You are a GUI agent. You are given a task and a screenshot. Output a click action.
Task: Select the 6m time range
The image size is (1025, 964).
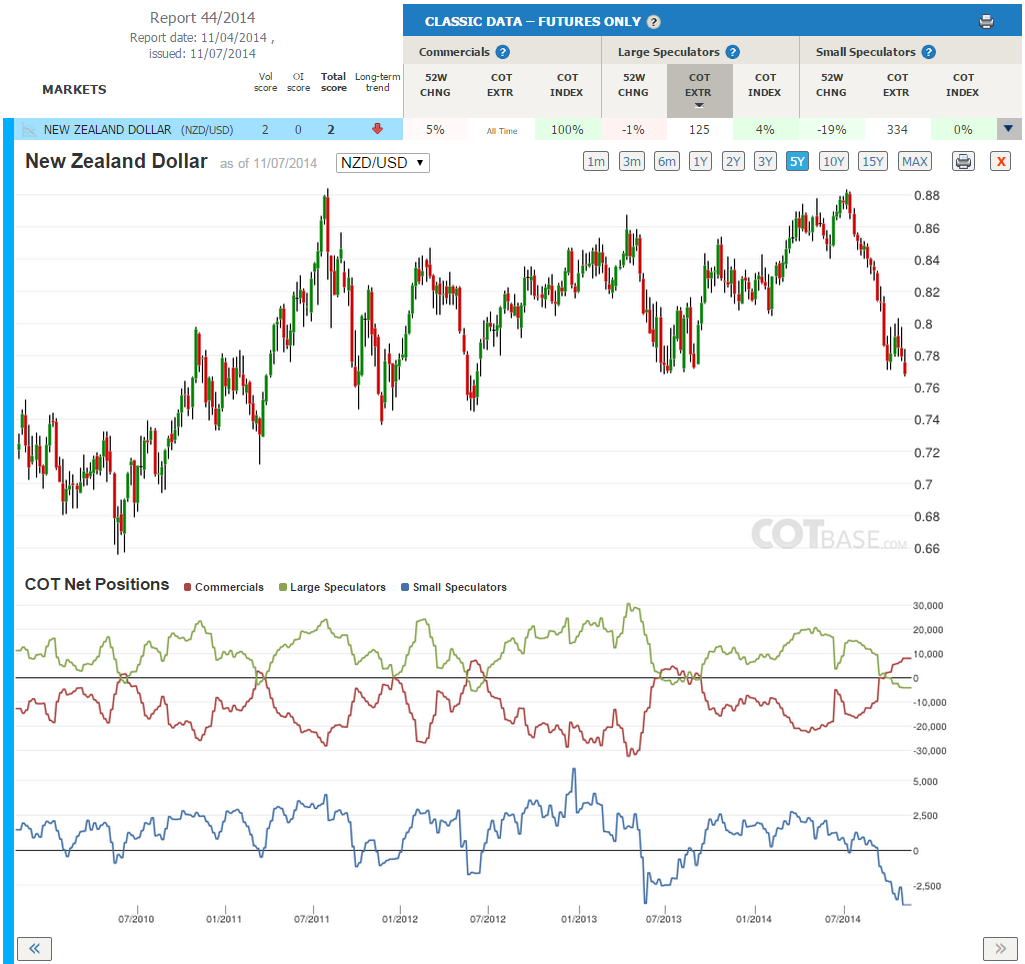[667, 161]
